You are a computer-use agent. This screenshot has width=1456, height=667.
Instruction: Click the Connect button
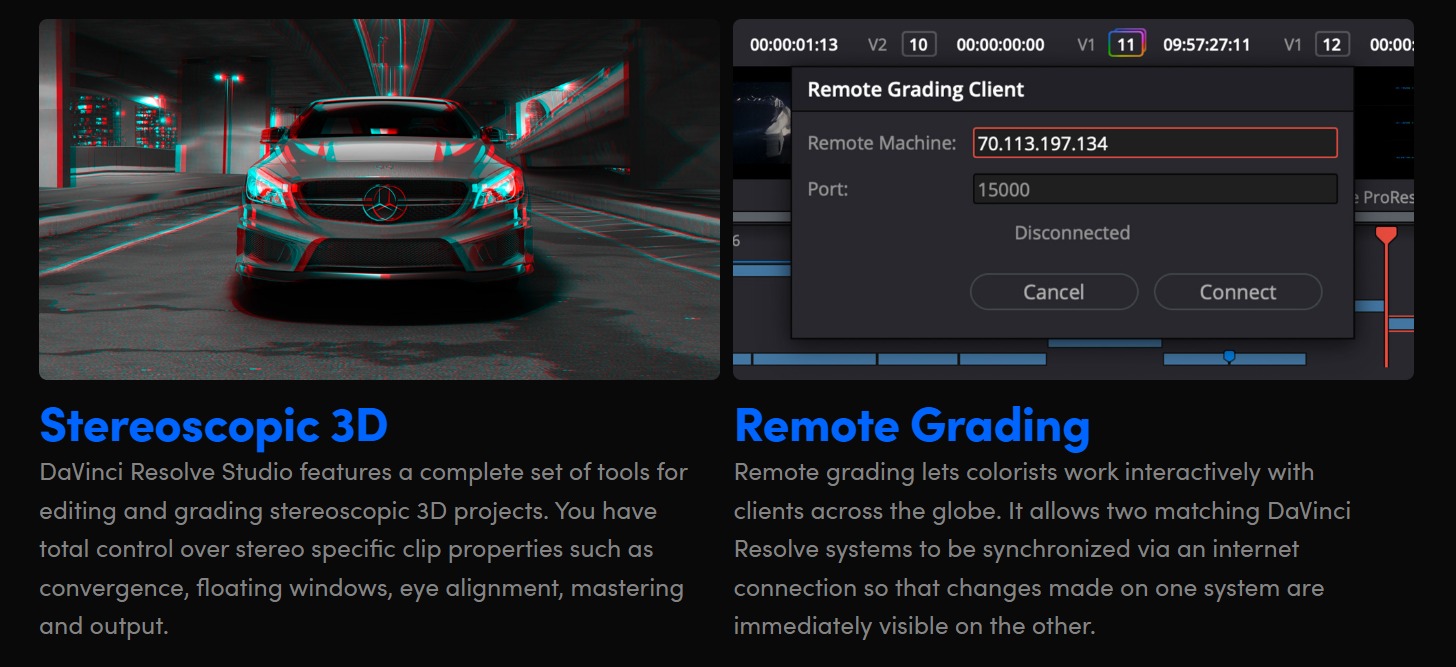click(x=1238, y=292)
